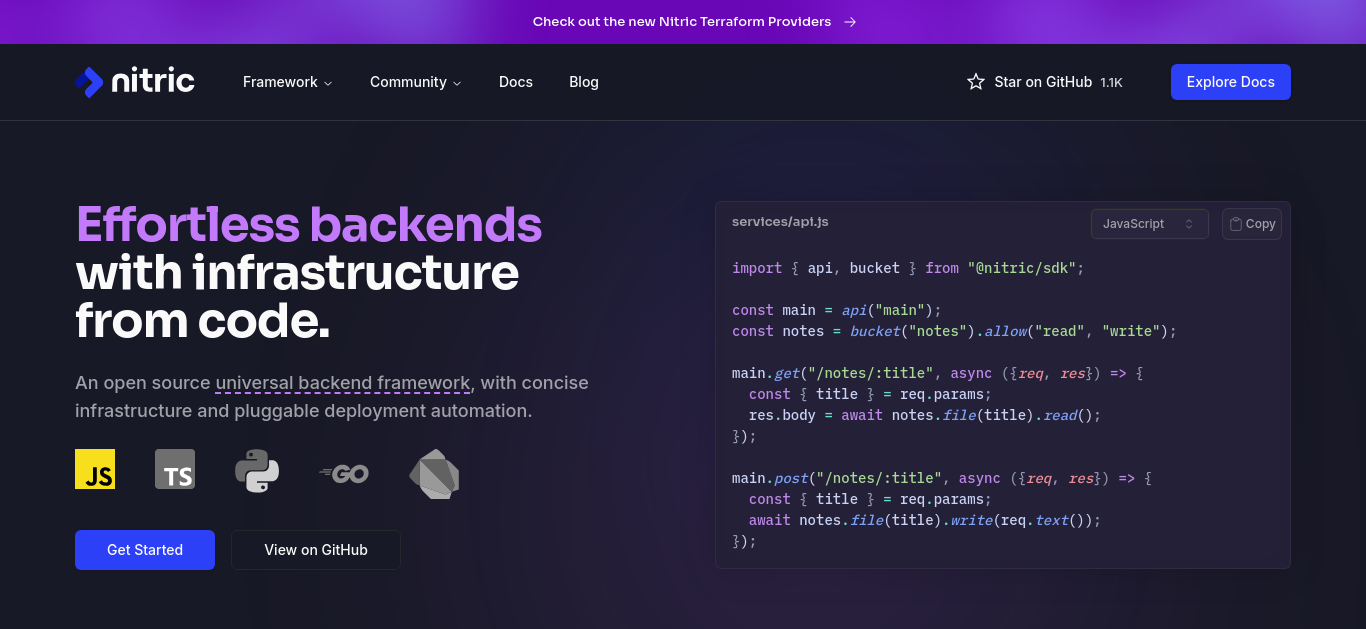Click the Get Started button
Viewport: 1366px width, 629px height.
(x=145, y=550)
